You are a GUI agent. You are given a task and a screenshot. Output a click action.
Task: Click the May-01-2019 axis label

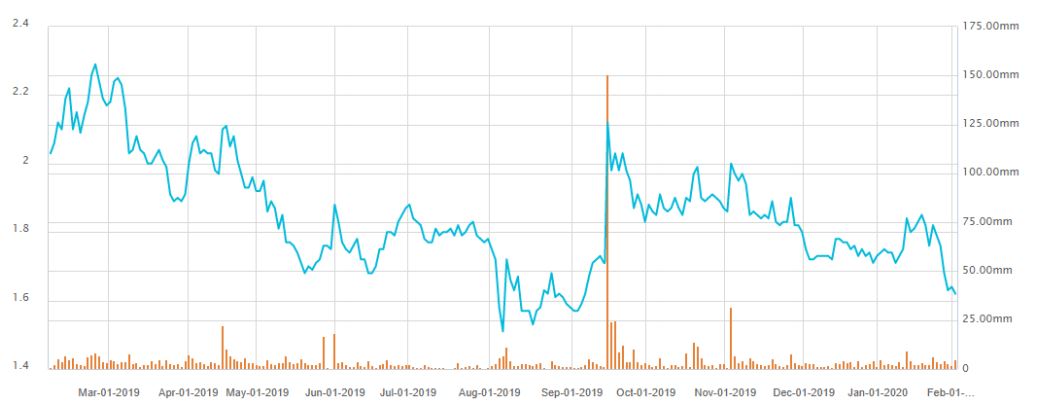pos(259,392)
